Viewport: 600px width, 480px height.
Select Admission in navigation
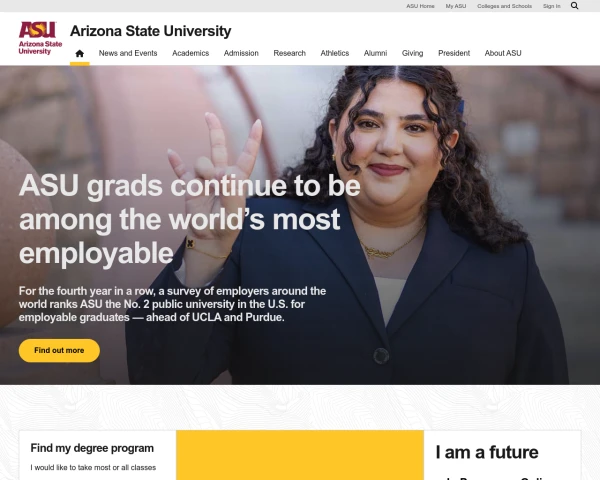click(241, 53)
